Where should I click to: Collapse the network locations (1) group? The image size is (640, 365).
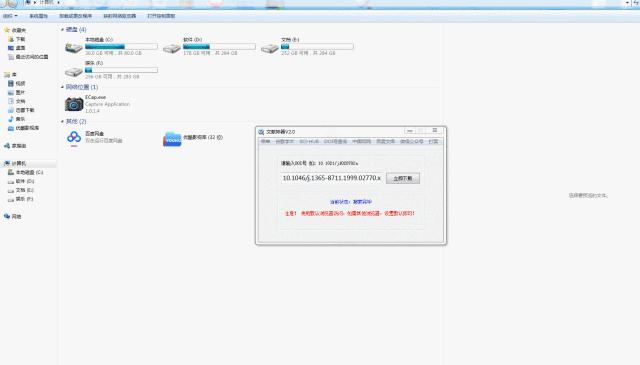[62, 87]
